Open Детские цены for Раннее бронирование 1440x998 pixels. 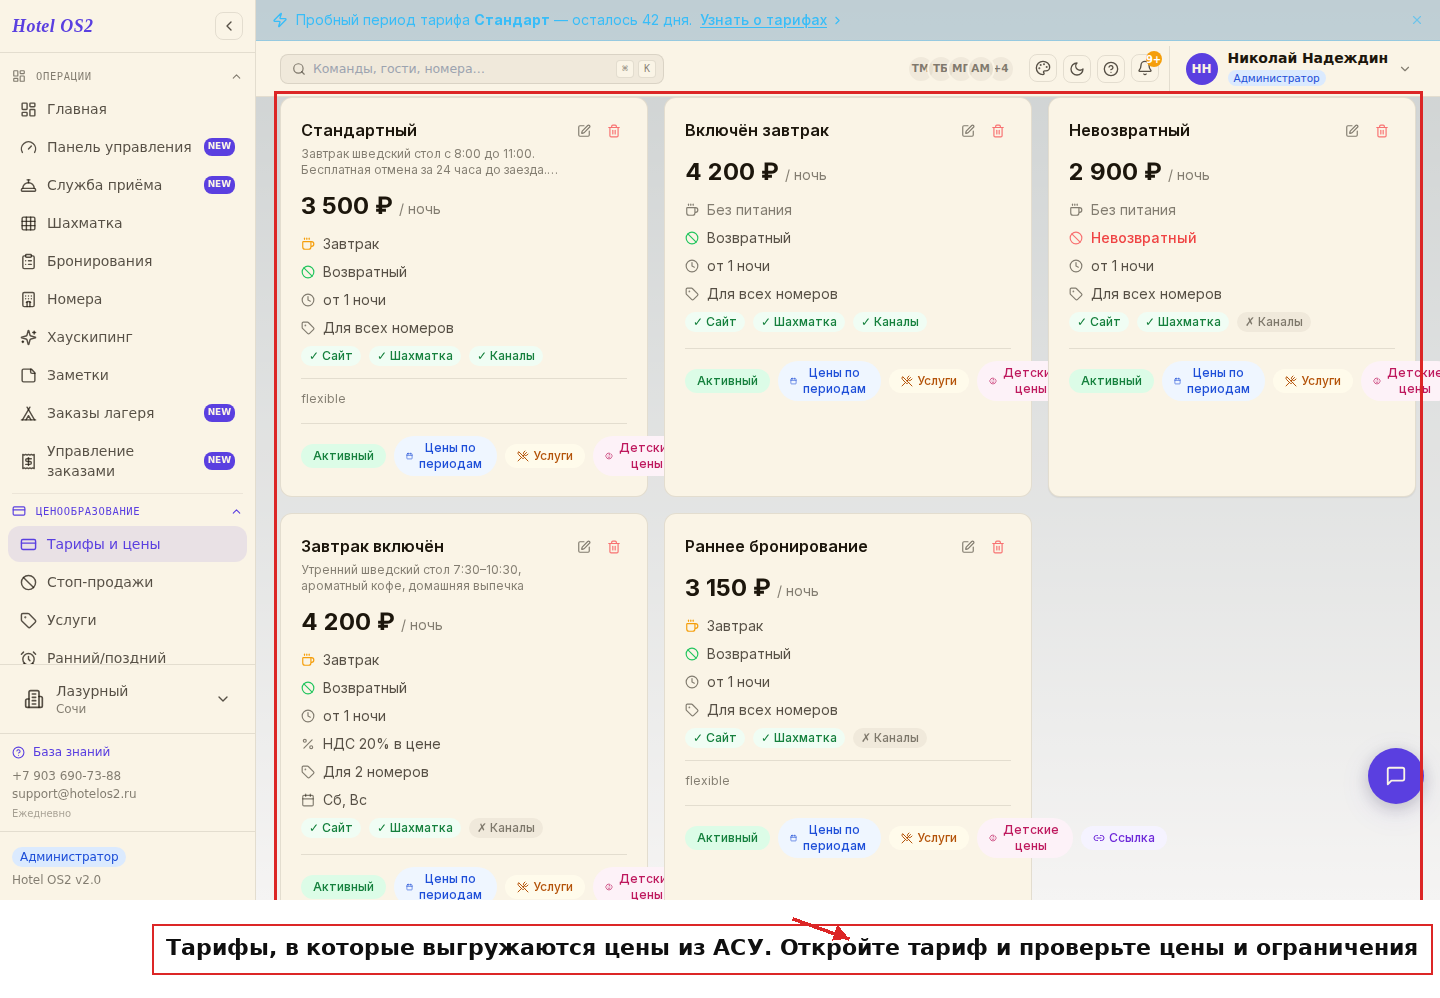(x=1024, y=838)
